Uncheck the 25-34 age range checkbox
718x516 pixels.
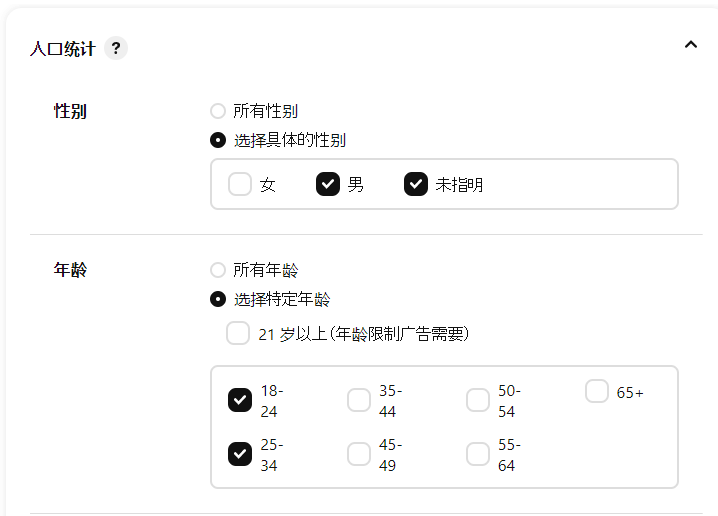point(240,454)
